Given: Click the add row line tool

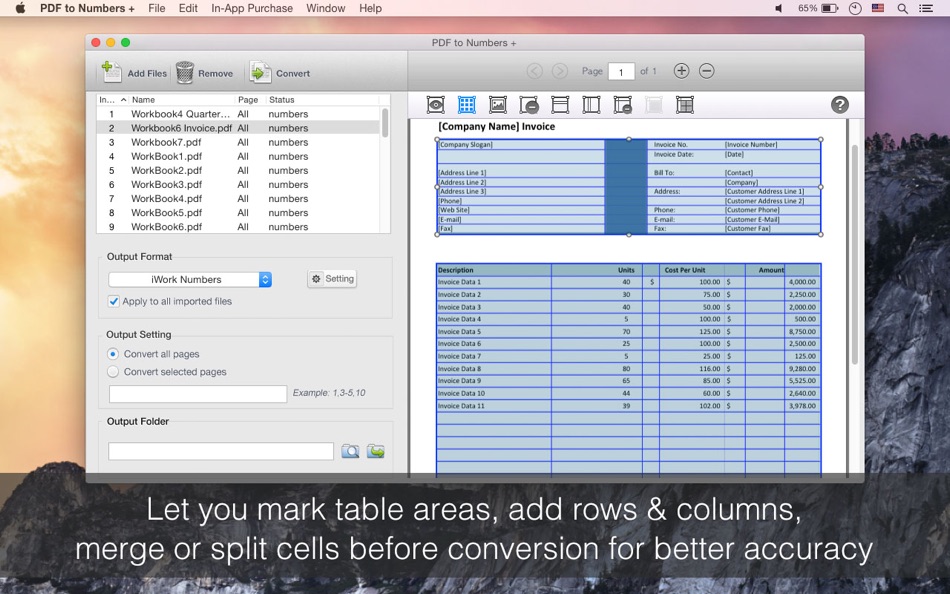Looking at the screenshot, I should (560, 105).
